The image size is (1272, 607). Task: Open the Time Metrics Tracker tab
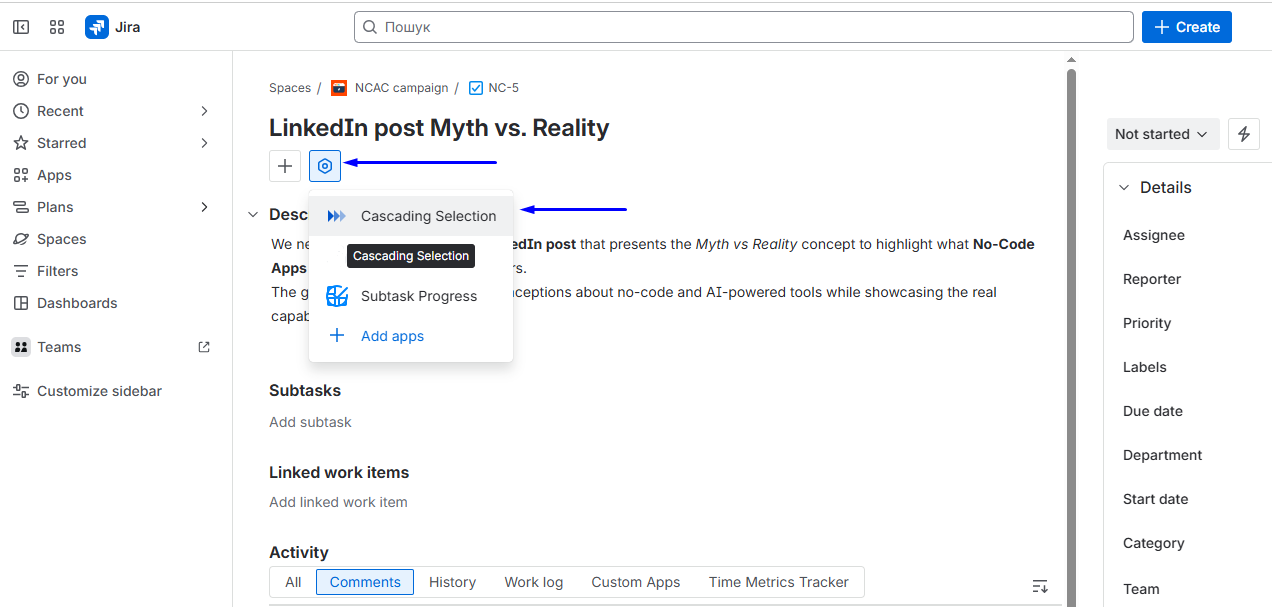coord(778,582)
